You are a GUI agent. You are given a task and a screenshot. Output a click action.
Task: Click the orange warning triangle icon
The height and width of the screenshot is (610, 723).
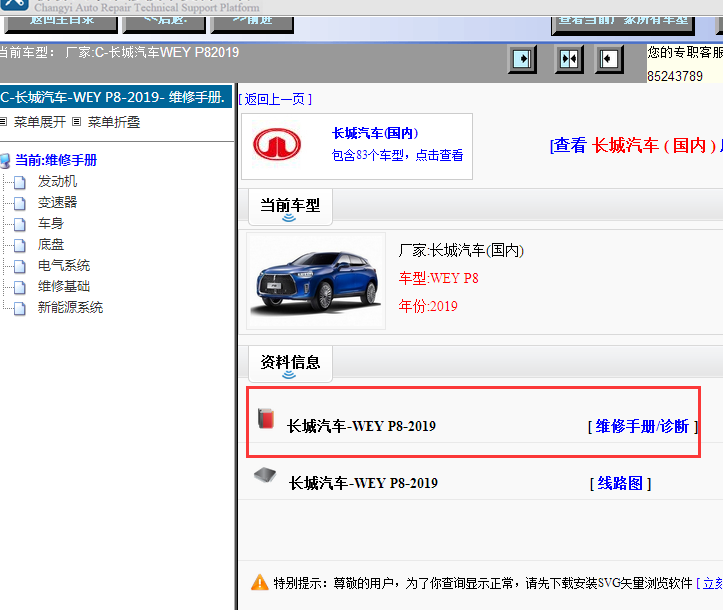[260, 582]
